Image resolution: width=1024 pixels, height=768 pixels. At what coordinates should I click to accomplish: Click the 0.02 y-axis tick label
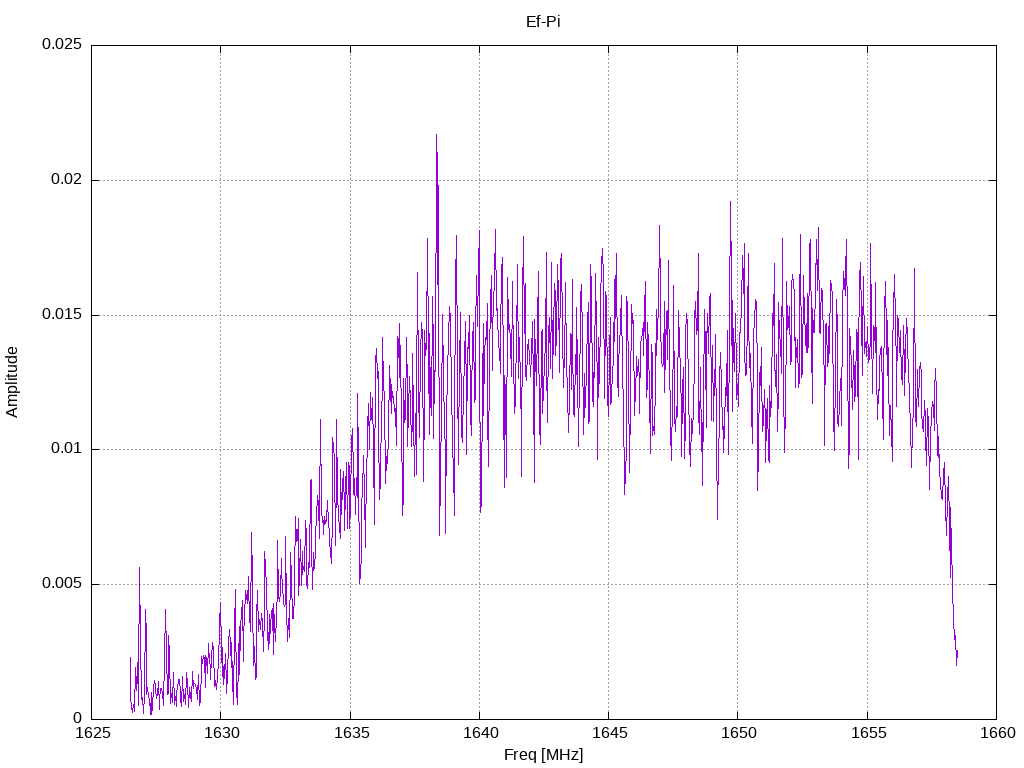pos(67,179)
